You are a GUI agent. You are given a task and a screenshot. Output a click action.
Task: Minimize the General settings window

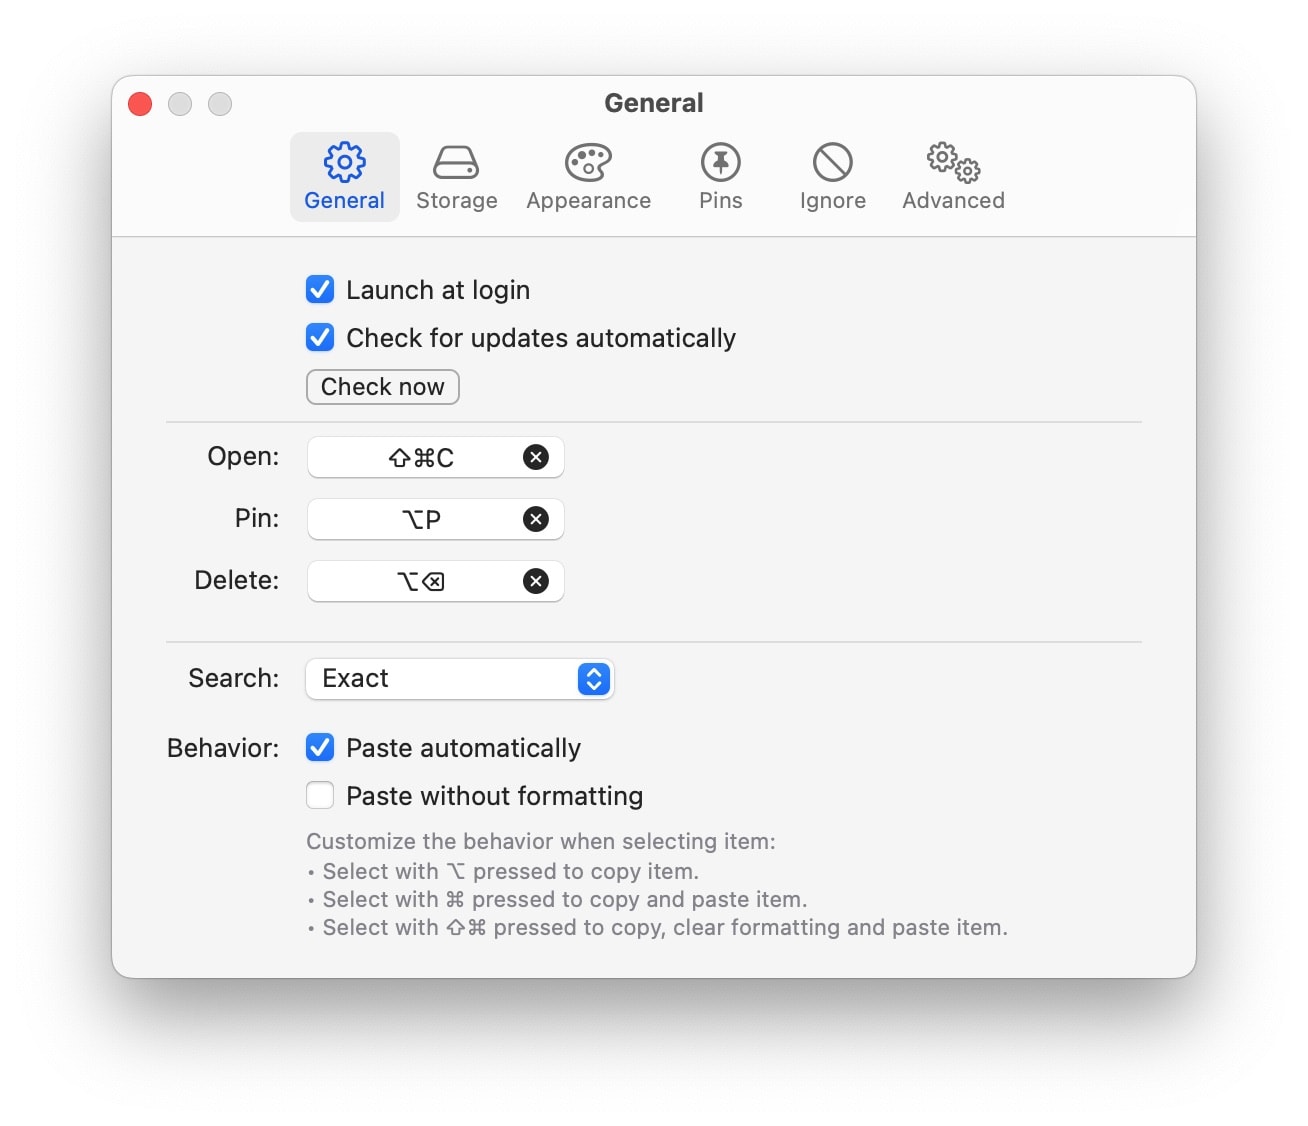pos(180,104)
